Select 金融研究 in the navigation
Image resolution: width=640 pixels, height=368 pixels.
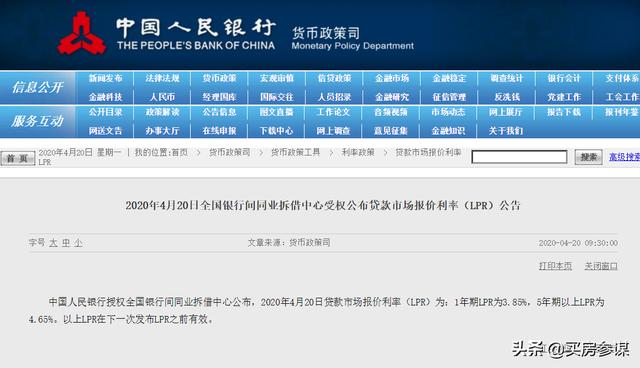coord(392,97)
